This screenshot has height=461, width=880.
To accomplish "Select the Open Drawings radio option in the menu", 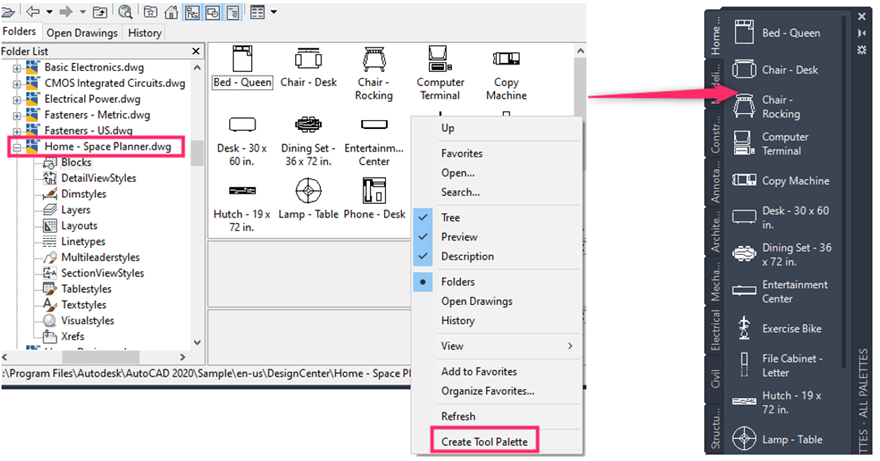I will pos(476,301).
